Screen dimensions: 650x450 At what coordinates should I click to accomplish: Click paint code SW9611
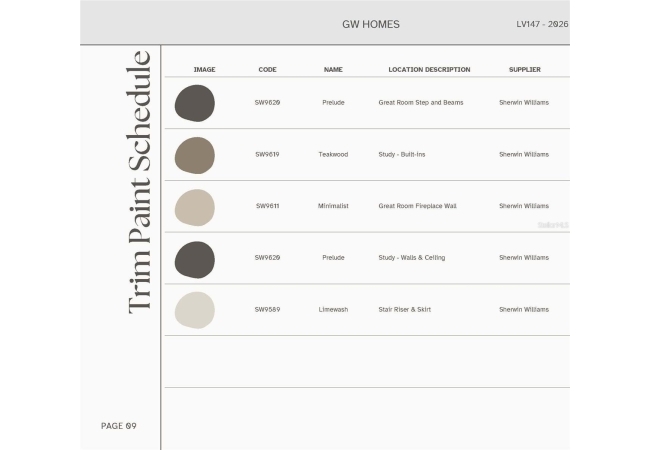[x=267, y=206]
